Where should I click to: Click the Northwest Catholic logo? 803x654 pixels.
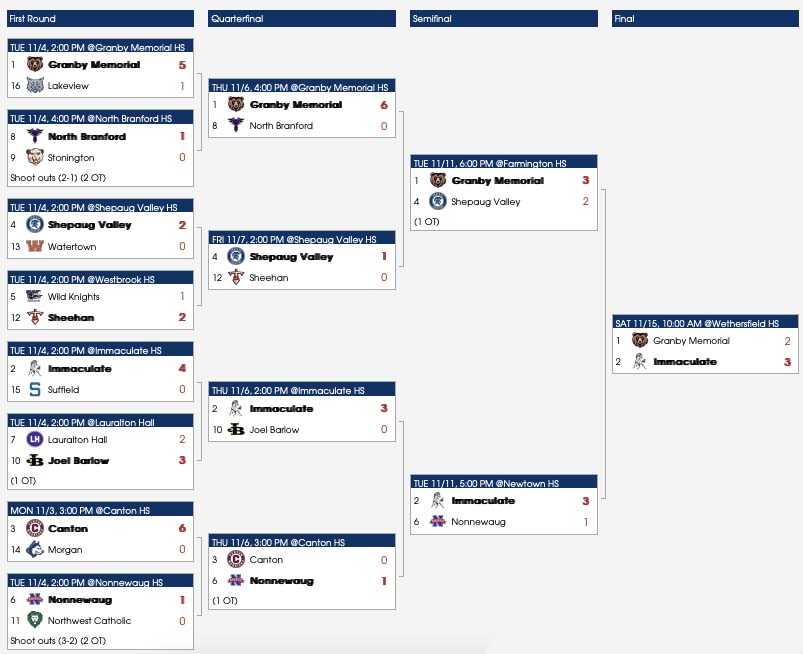[x=35, y=621]
